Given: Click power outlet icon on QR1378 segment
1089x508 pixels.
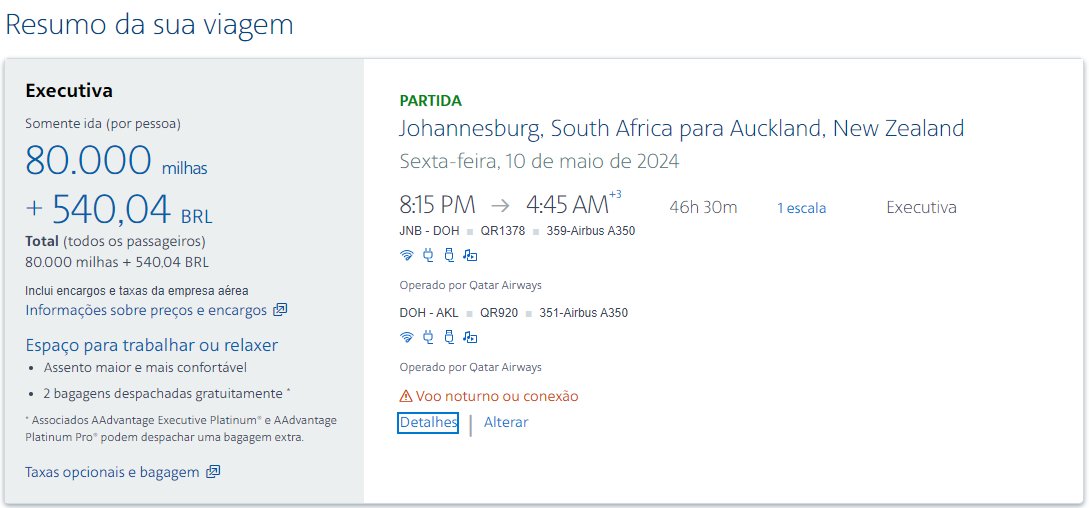Looking at the screenshot, I should click(x=428, y=255).
